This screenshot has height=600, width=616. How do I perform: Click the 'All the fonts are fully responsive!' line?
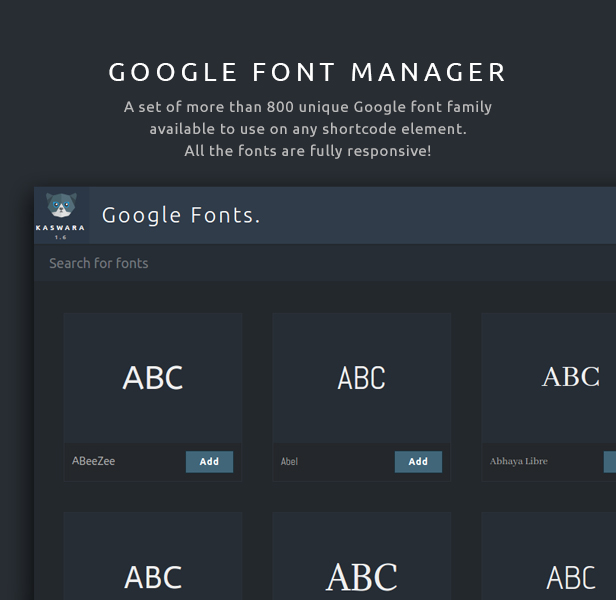308,151
